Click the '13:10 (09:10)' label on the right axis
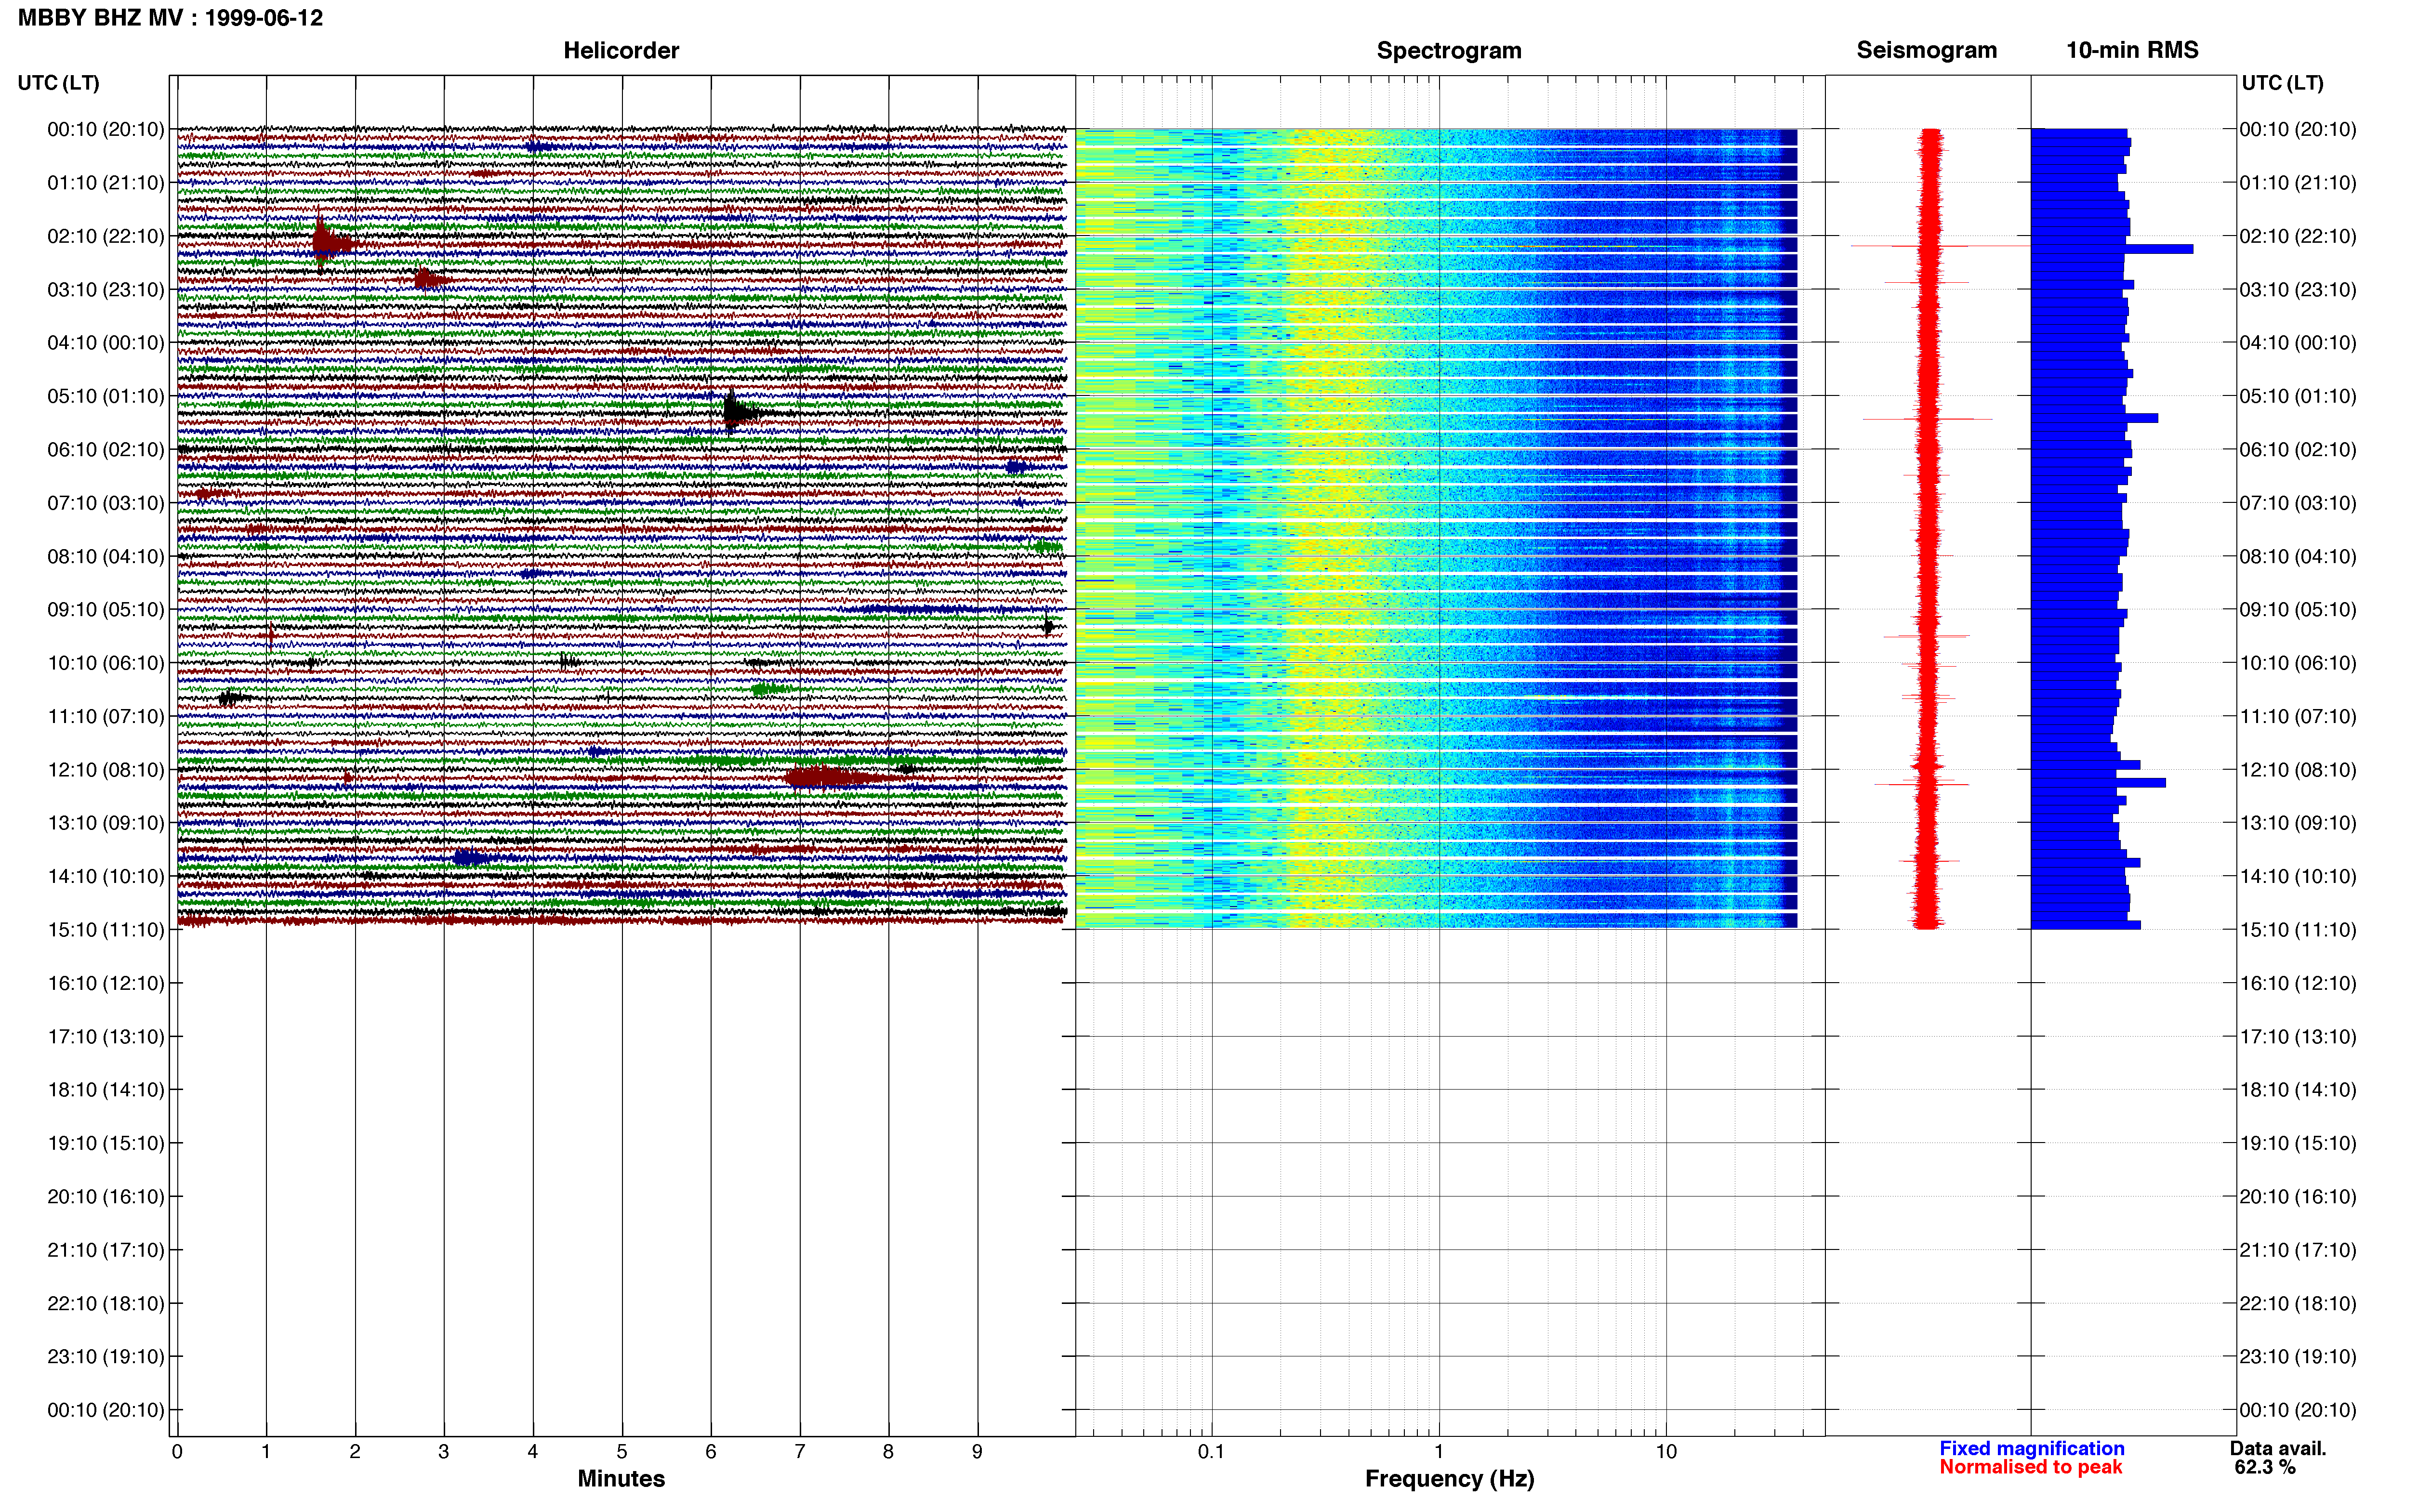The width and height of the screenshot is (2418, 1512). pos(2298,823)
